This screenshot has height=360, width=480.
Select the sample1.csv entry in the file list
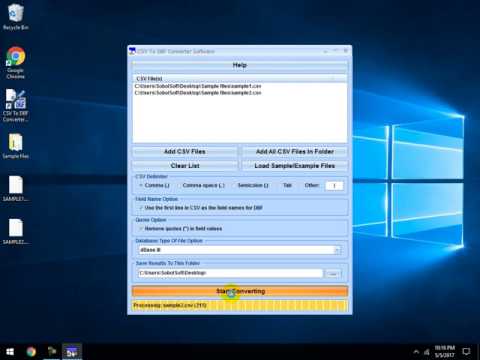198,86
